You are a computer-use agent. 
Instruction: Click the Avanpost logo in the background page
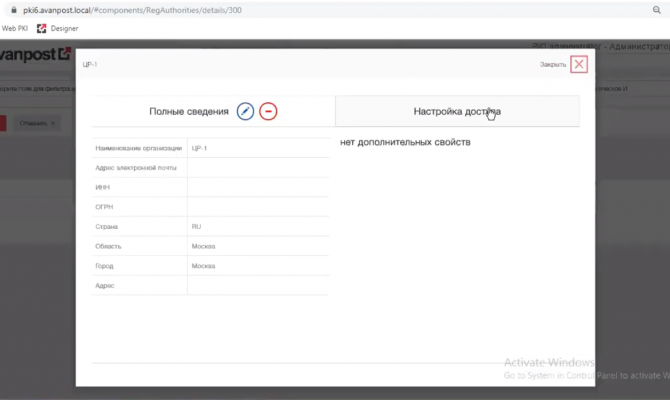[35, 54]
